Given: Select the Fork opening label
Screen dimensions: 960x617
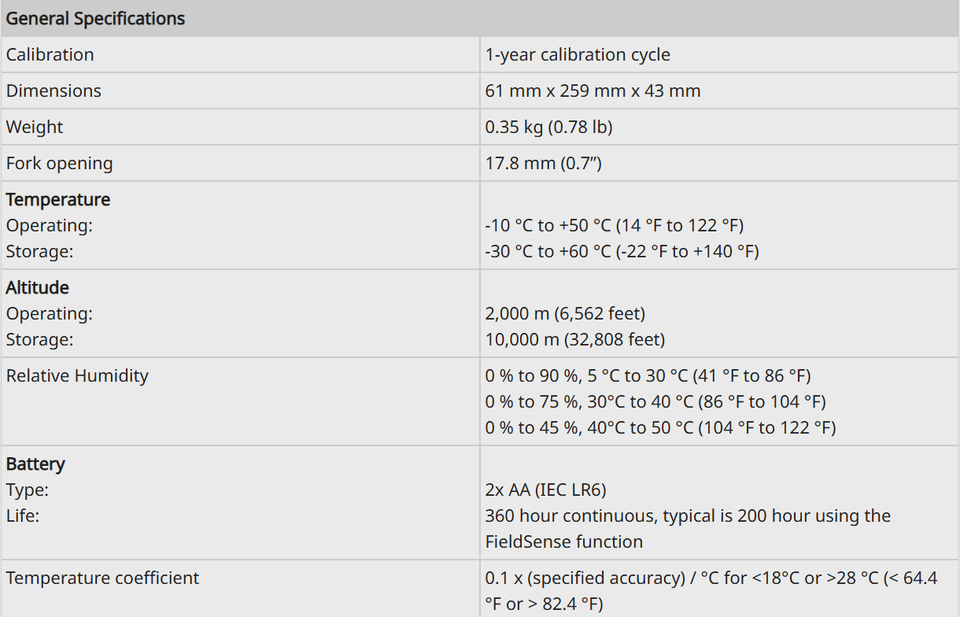Looking at the screenshot, I should (59, 163).
